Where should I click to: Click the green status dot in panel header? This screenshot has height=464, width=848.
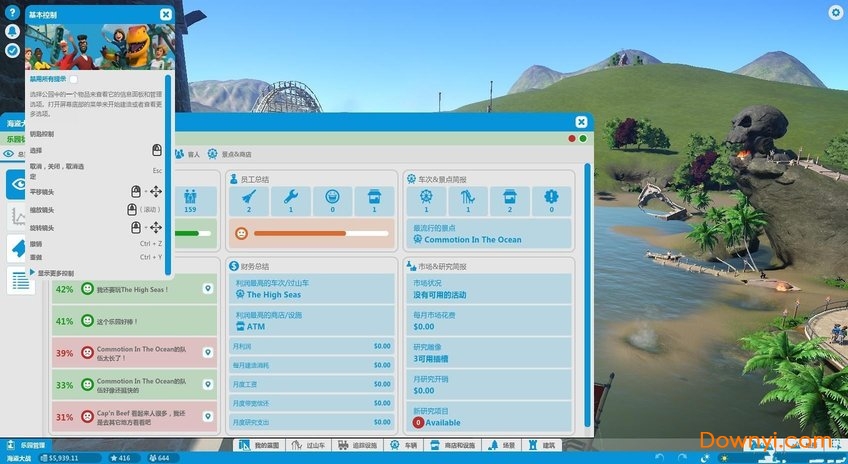click(583, 138)
